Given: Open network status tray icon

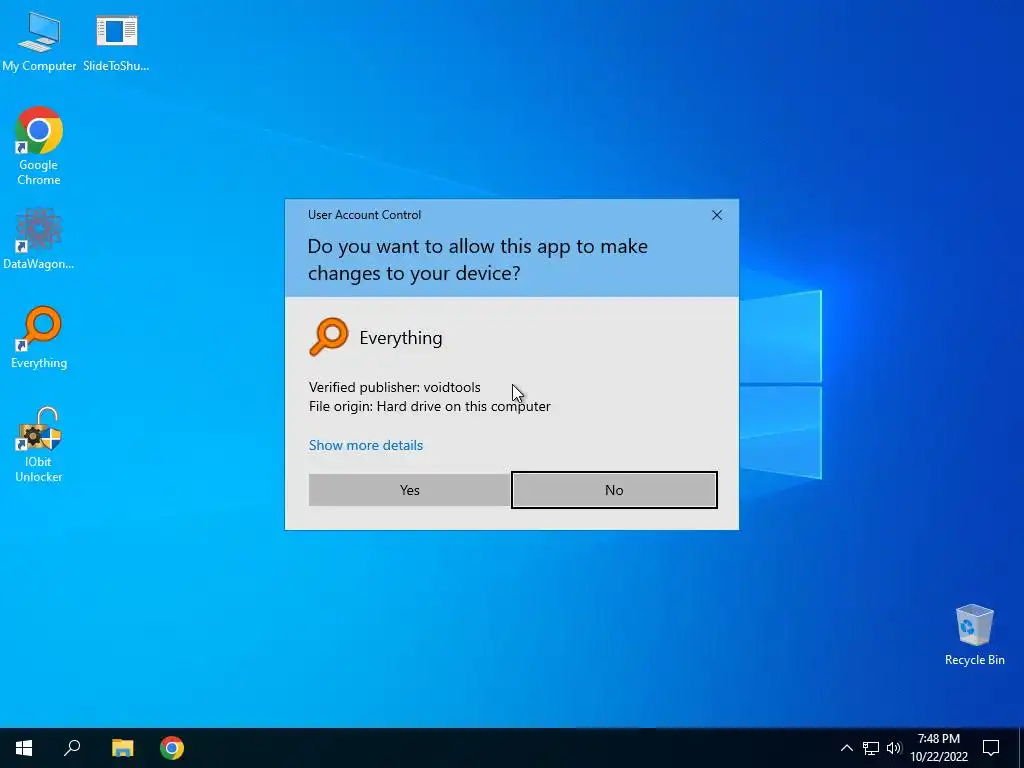Looking at the screenshot, I should [871, 748].
